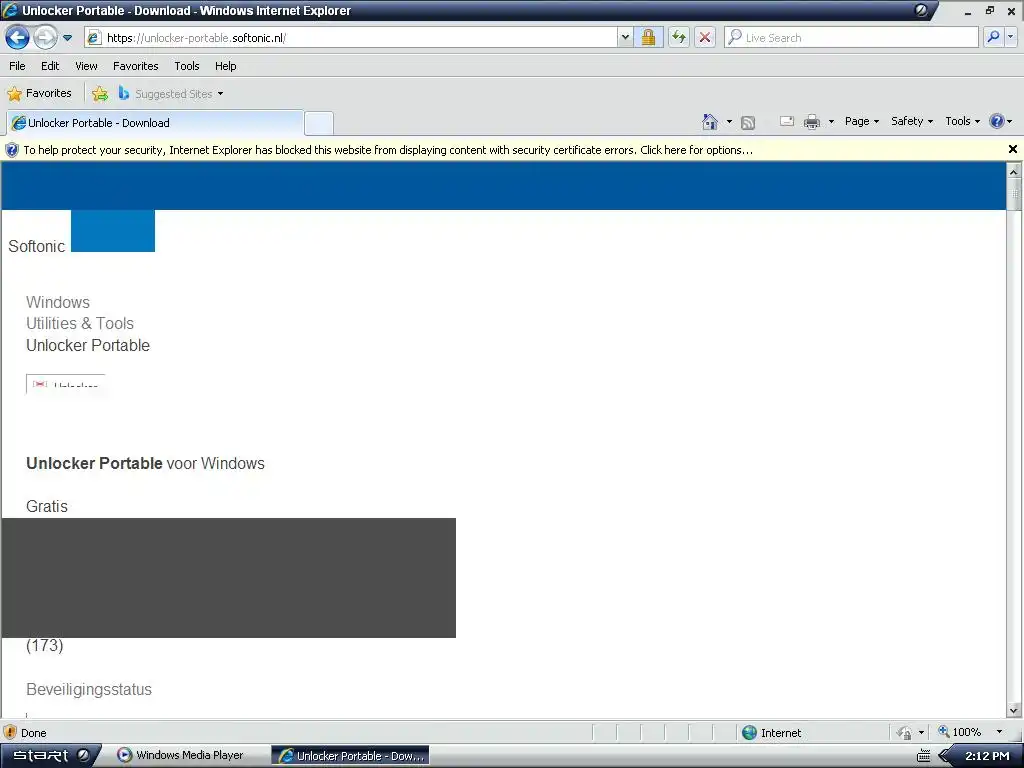Select the Unlocker Portable - Download tab

[x=155, y=123]
